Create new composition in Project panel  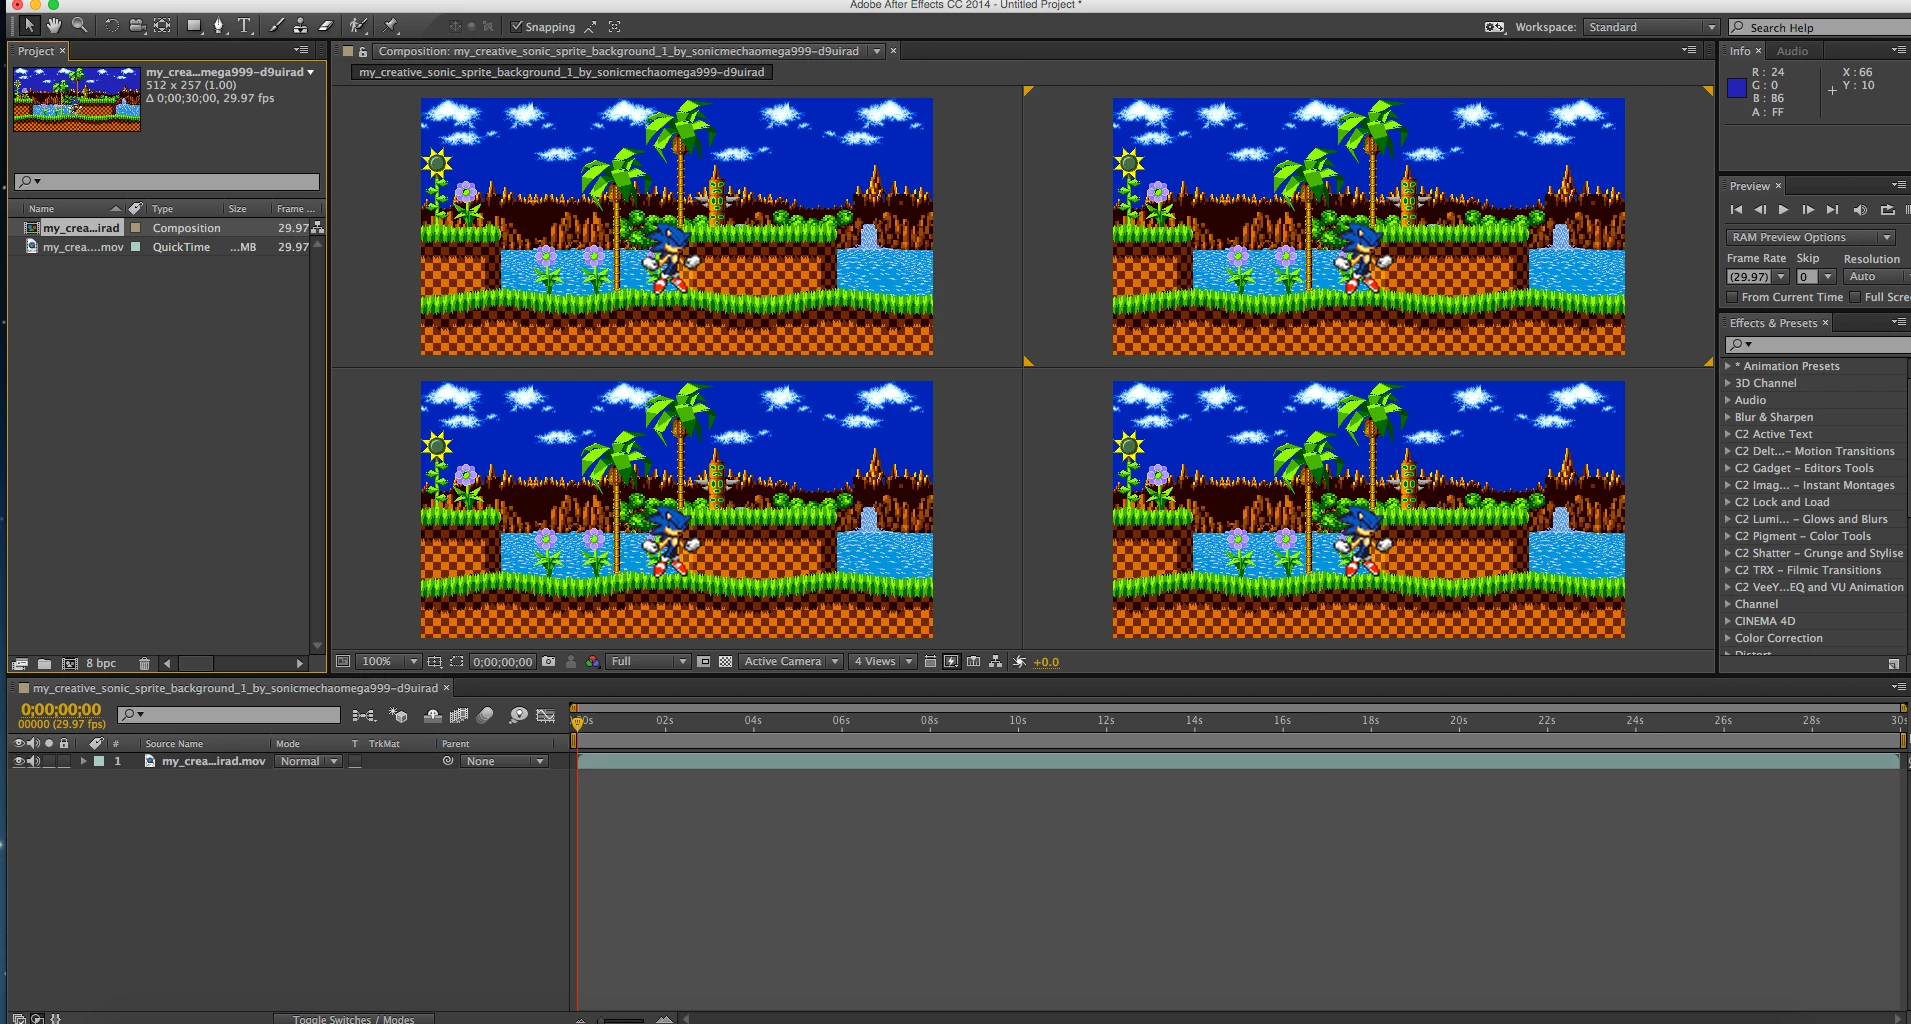click(x=70, y=664)
